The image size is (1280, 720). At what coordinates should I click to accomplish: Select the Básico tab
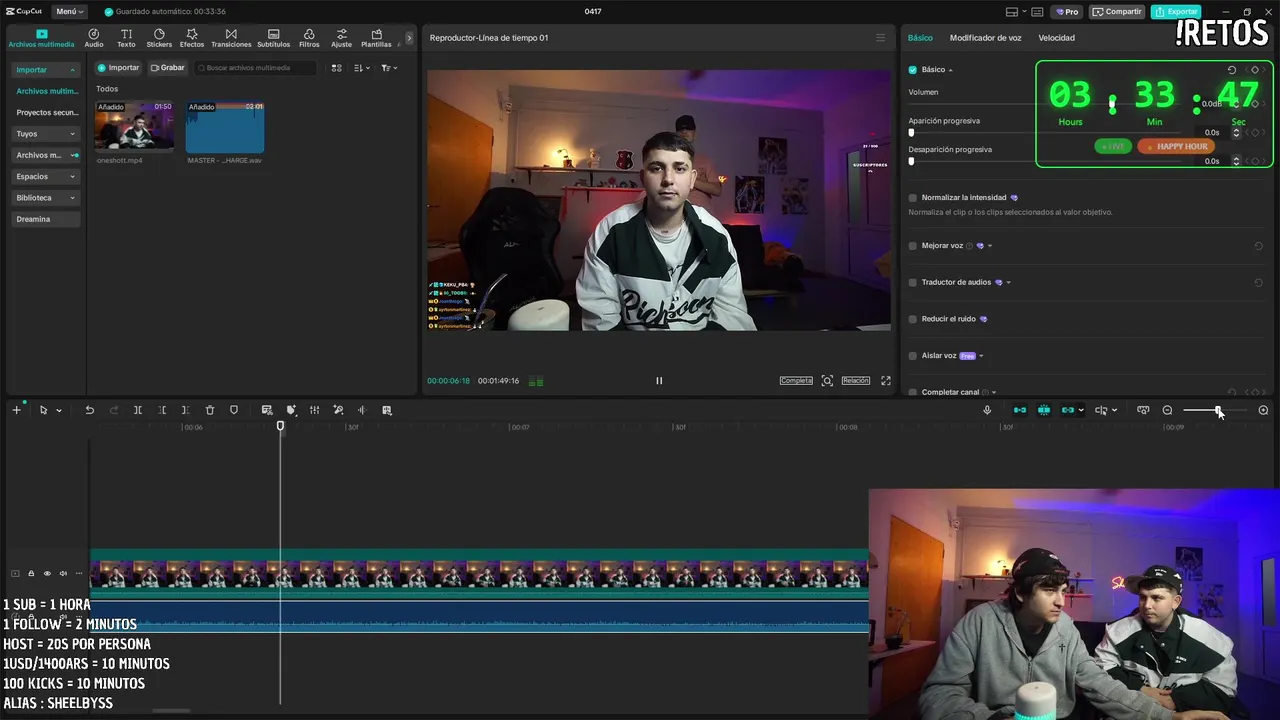pyautogui.click(x=920, y=38)
